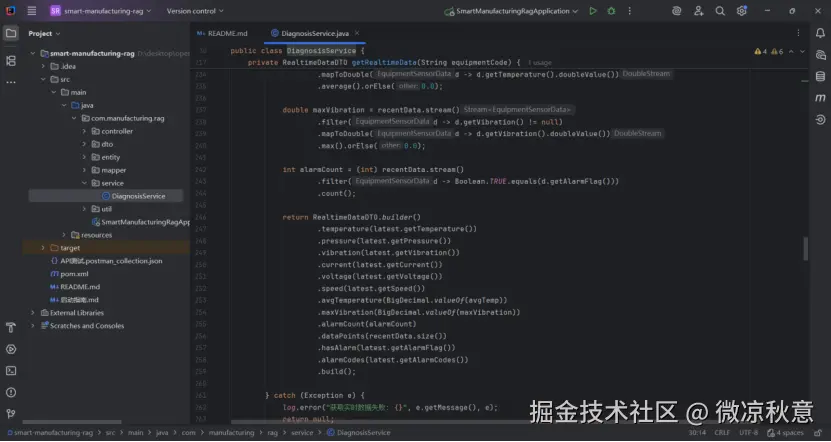Open the Maven tool window
This screenshot has width=831, height=442.
(820, 98)
